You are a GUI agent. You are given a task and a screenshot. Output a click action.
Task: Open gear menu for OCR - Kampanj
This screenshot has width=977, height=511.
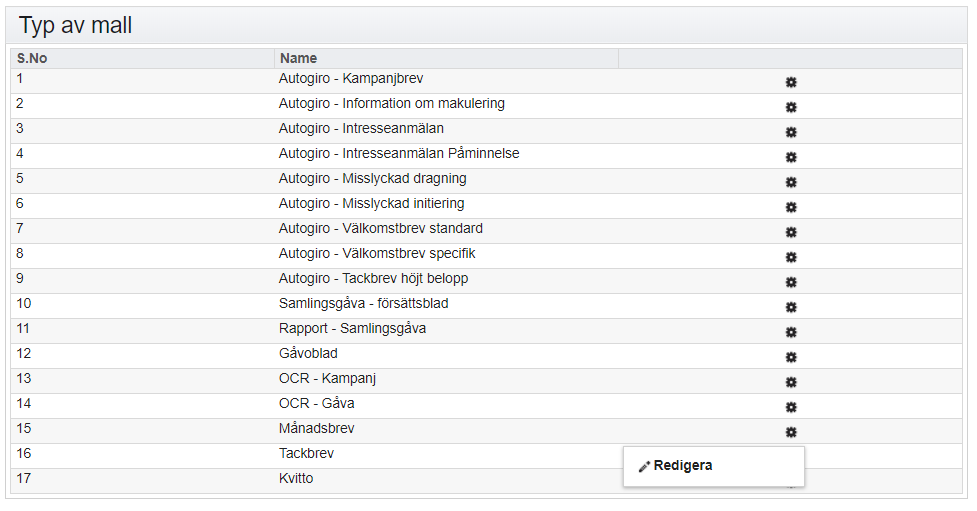pyautogui.click(x=791, y=382)
